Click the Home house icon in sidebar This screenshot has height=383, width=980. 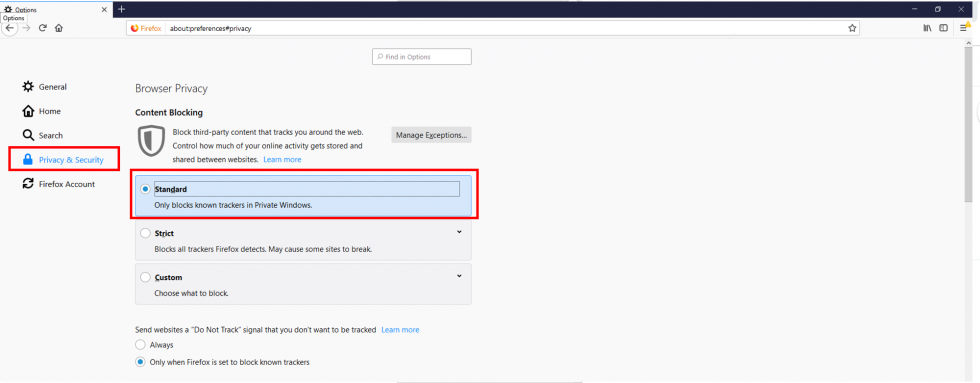point(28,111)
